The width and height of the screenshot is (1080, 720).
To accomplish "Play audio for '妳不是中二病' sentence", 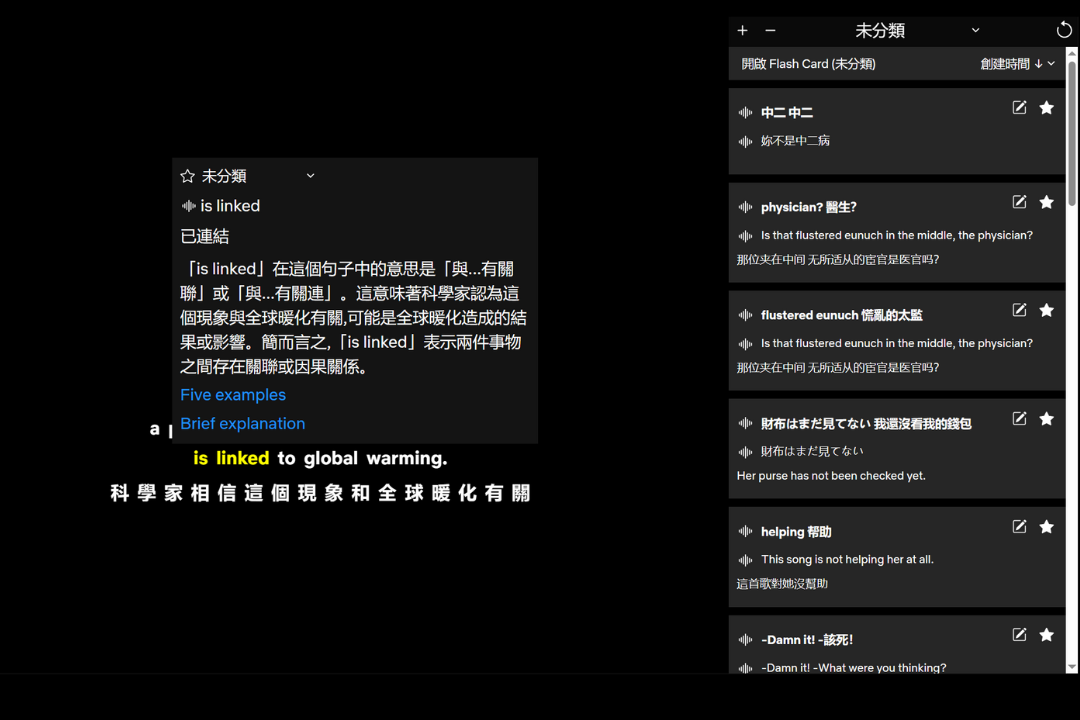I will pyautogui.click(x=745, y=141).
